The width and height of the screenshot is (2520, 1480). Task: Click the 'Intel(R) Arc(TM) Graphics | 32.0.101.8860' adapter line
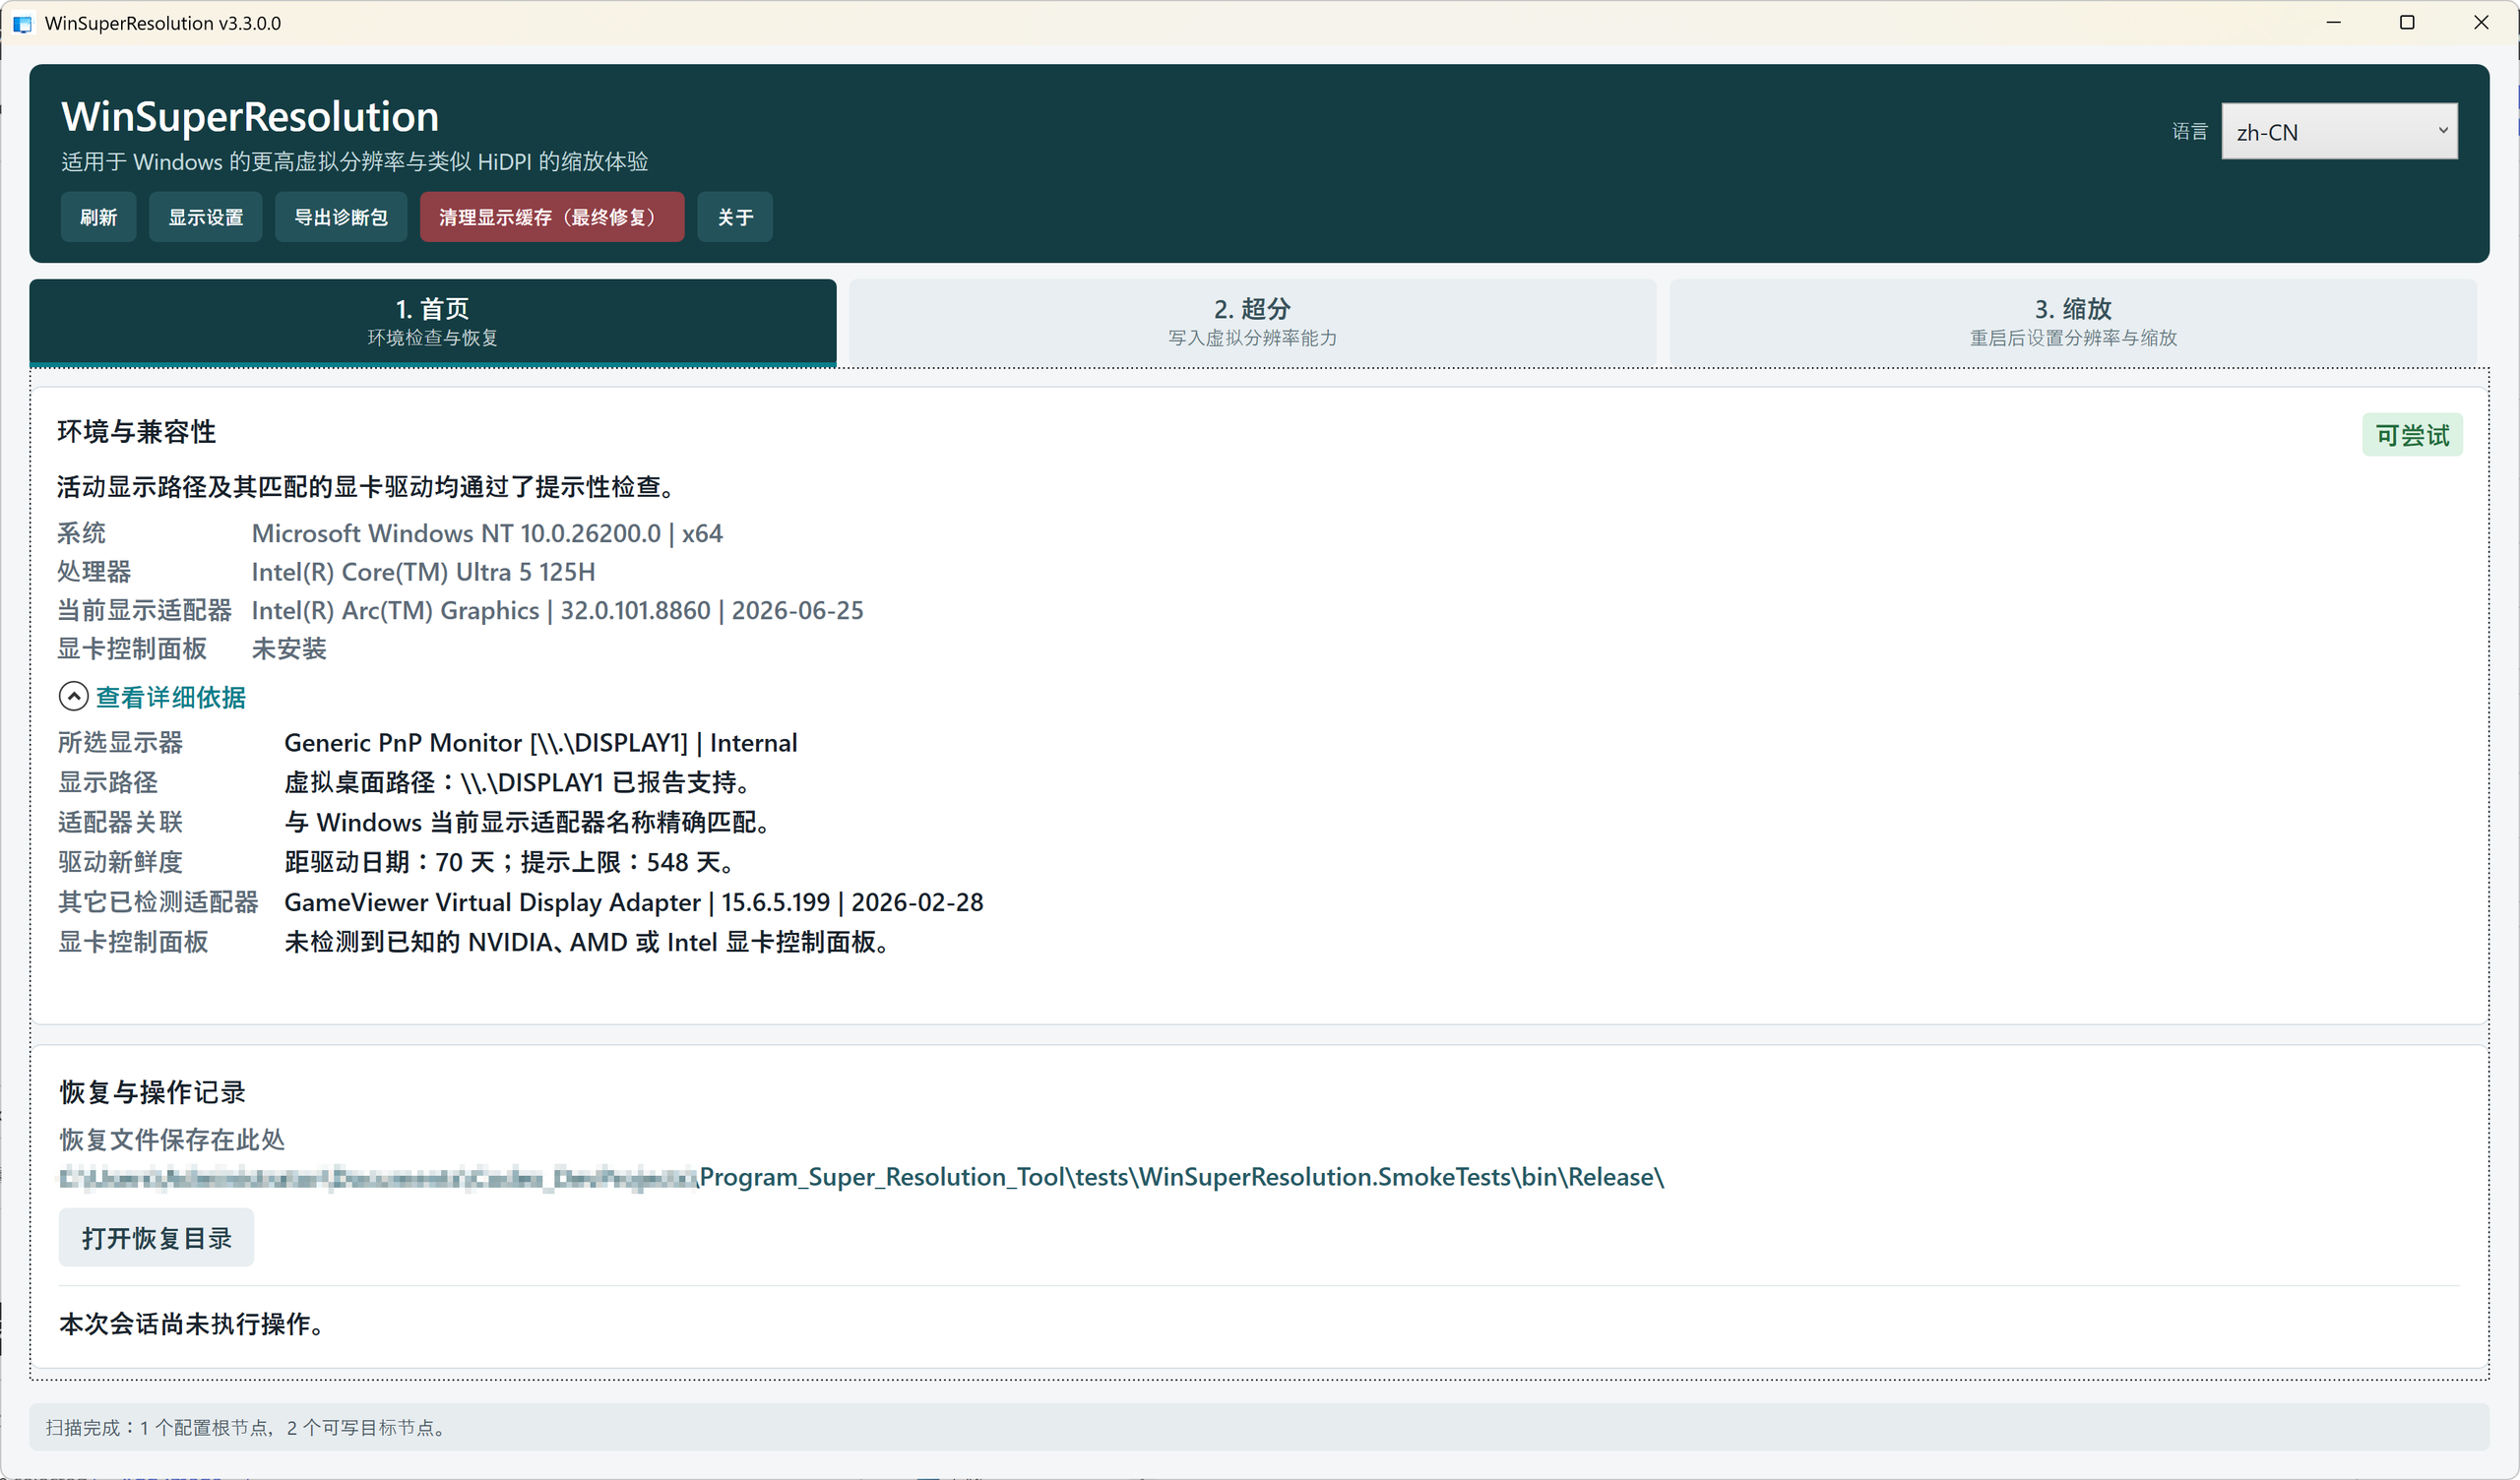pyautogui.click(x=557, y=610)
